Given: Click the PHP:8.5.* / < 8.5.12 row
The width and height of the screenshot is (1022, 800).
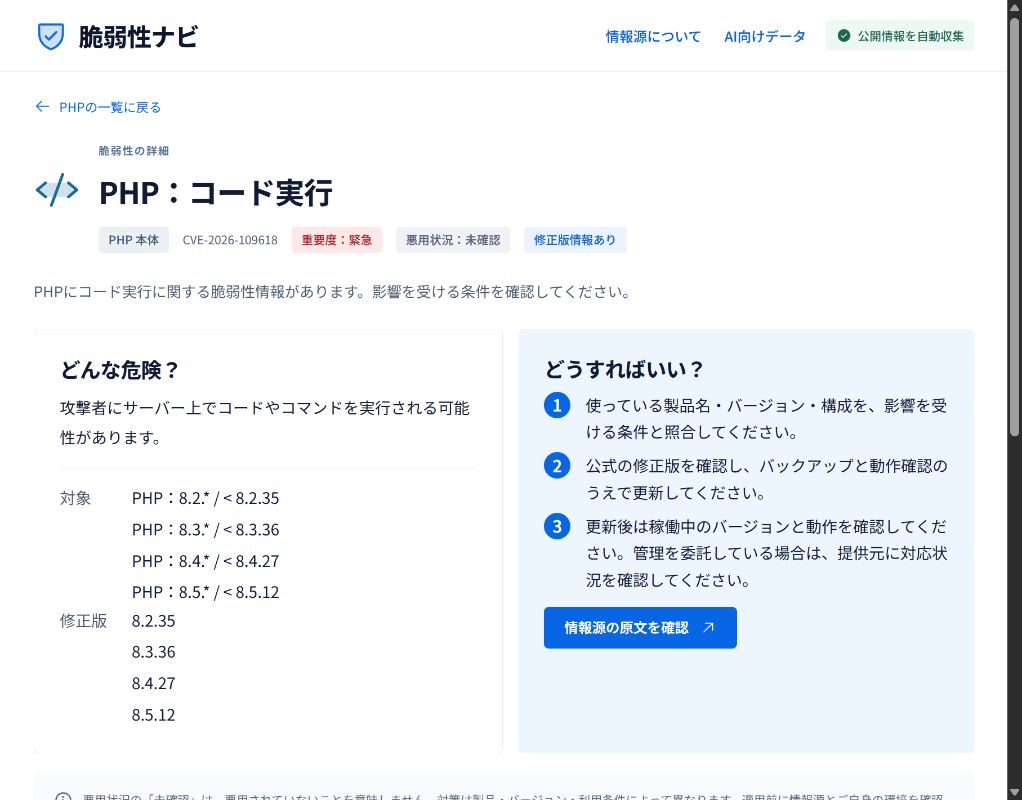Looking at the screenshot, I should (205, 592).
